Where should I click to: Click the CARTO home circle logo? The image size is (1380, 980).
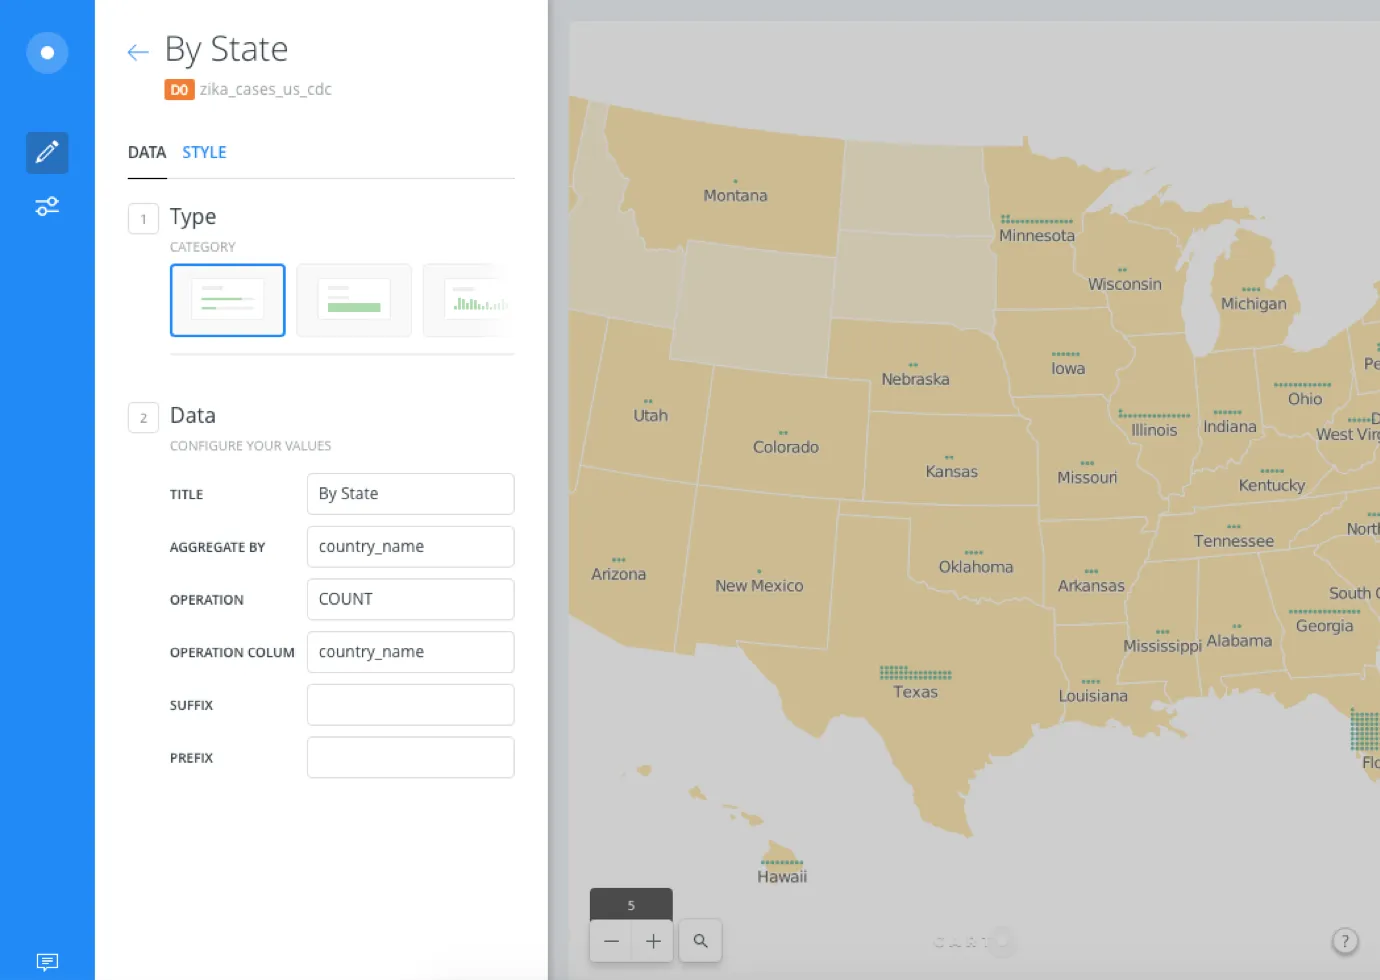pyautogui.click(x=47, y=53)
